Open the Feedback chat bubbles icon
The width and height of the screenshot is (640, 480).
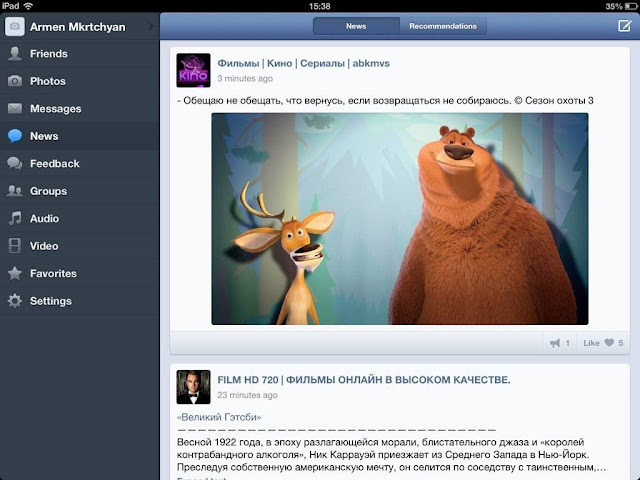click(15, 163)
